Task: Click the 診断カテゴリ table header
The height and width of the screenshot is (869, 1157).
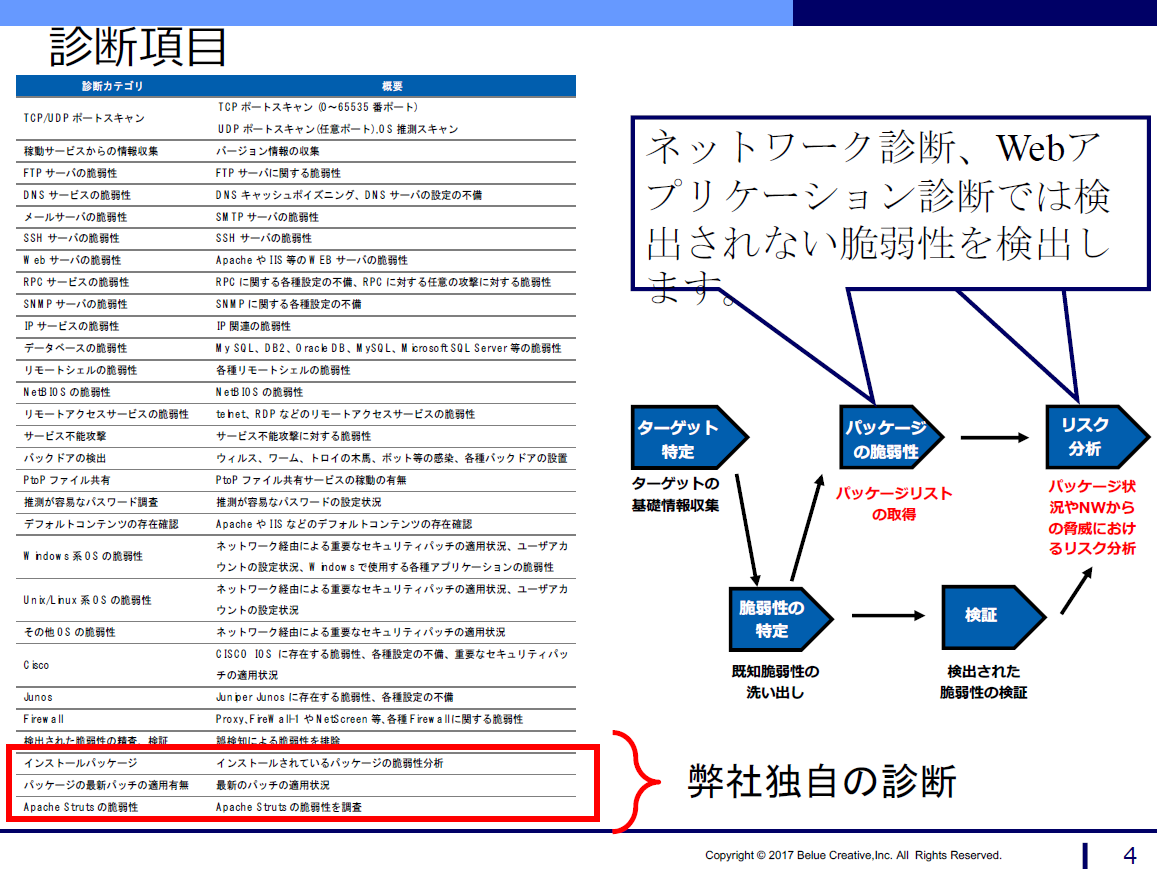Action: pyautogui.click(x=112, y=86)
